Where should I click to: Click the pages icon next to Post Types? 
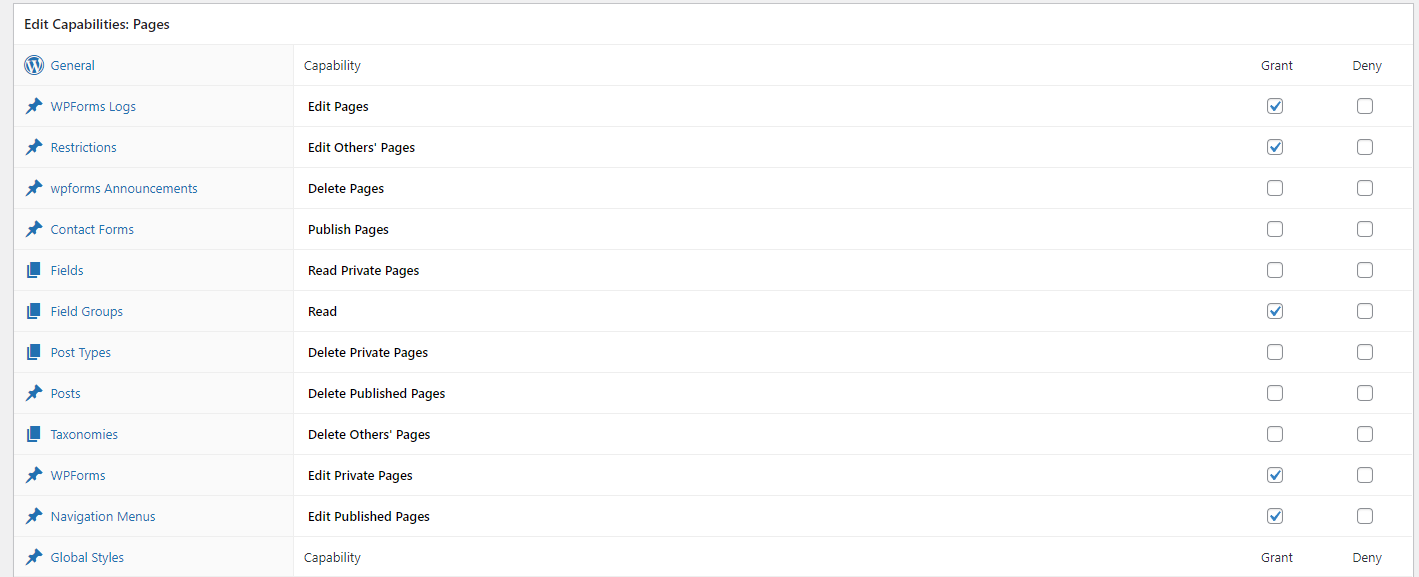pyautogui.click(x=34, y=352)
